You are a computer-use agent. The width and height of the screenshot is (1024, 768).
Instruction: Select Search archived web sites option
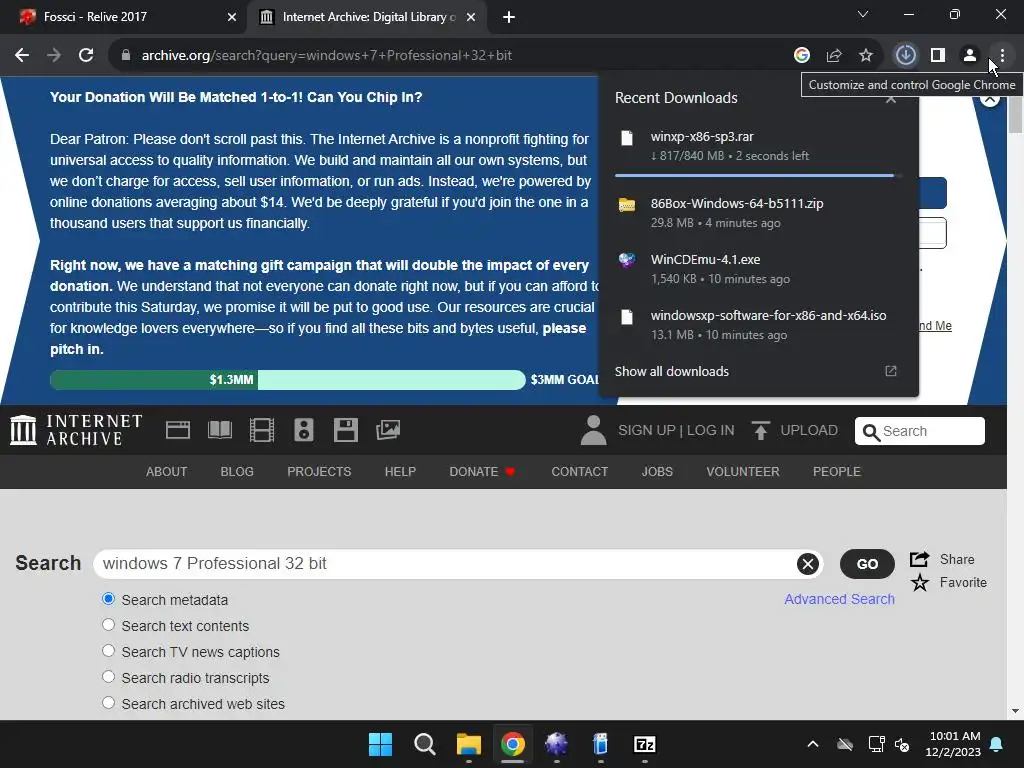click(x=108, y=703)
